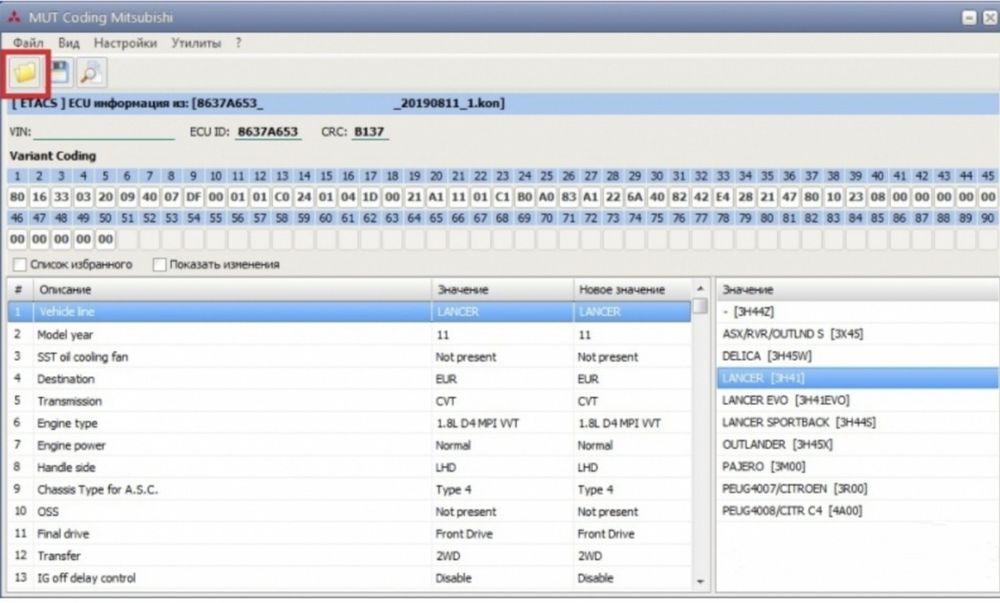Choose the - [3H44Z] option

(x=857, y=312)
